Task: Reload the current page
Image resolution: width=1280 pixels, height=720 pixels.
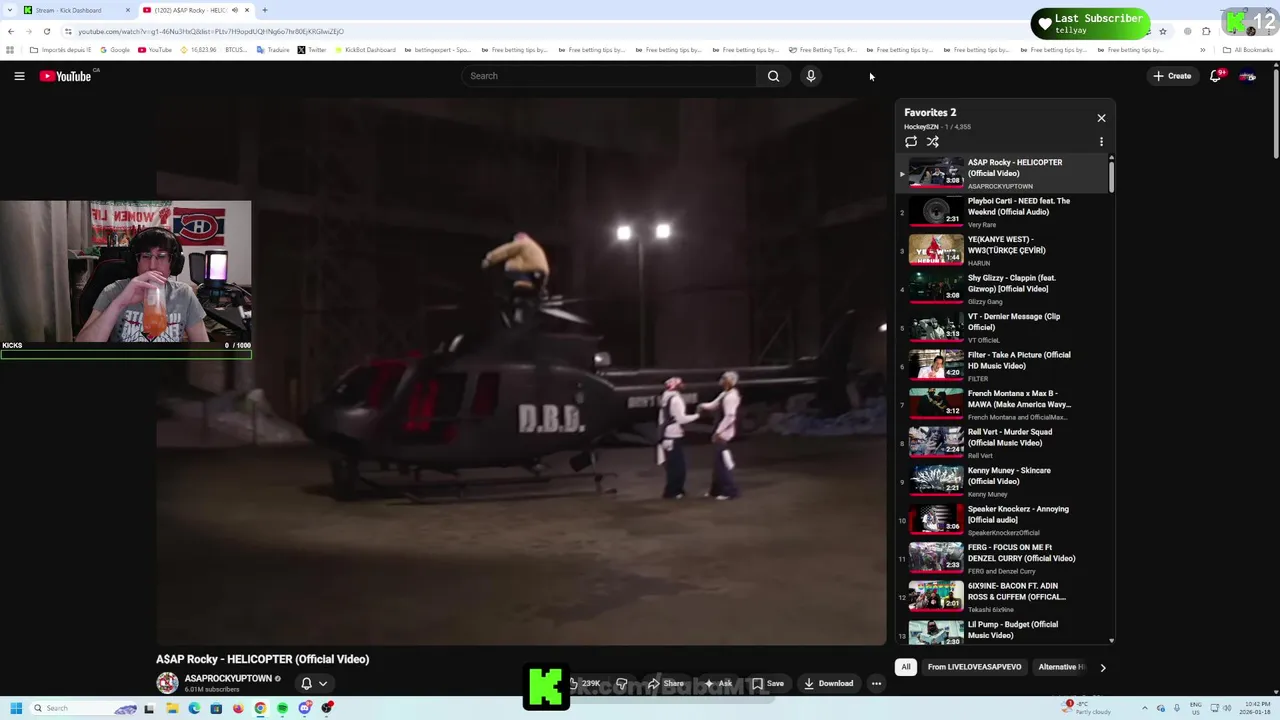Action: pyautogui.click(x=46, y=31)
